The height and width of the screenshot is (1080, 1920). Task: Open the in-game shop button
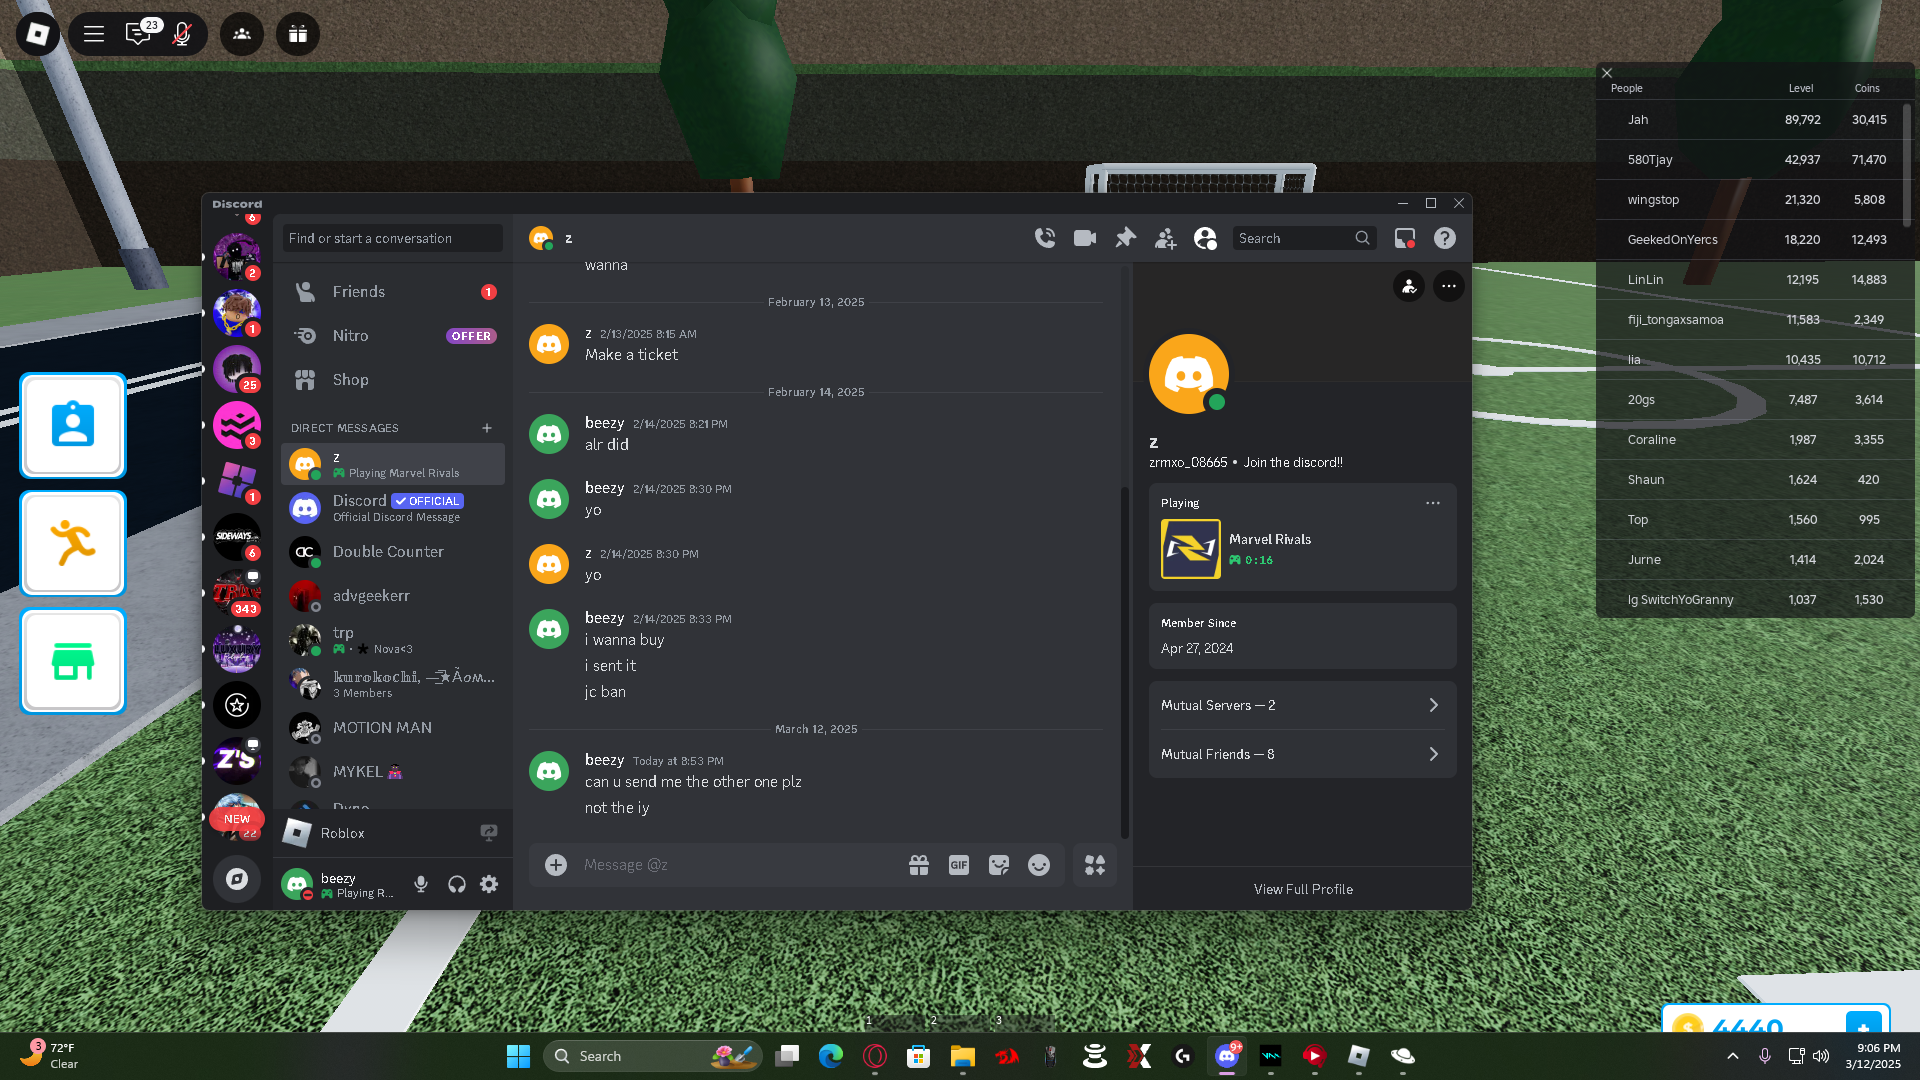pyautogui.click(x=73, y=661)
